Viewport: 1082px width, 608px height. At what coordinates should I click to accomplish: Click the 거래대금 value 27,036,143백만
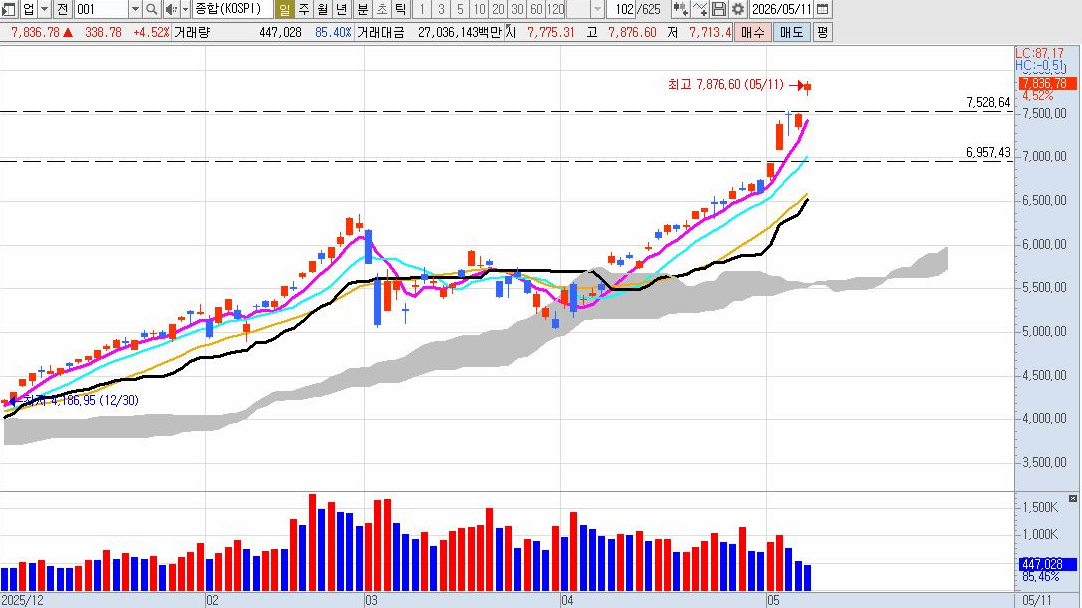coord(460,32)
